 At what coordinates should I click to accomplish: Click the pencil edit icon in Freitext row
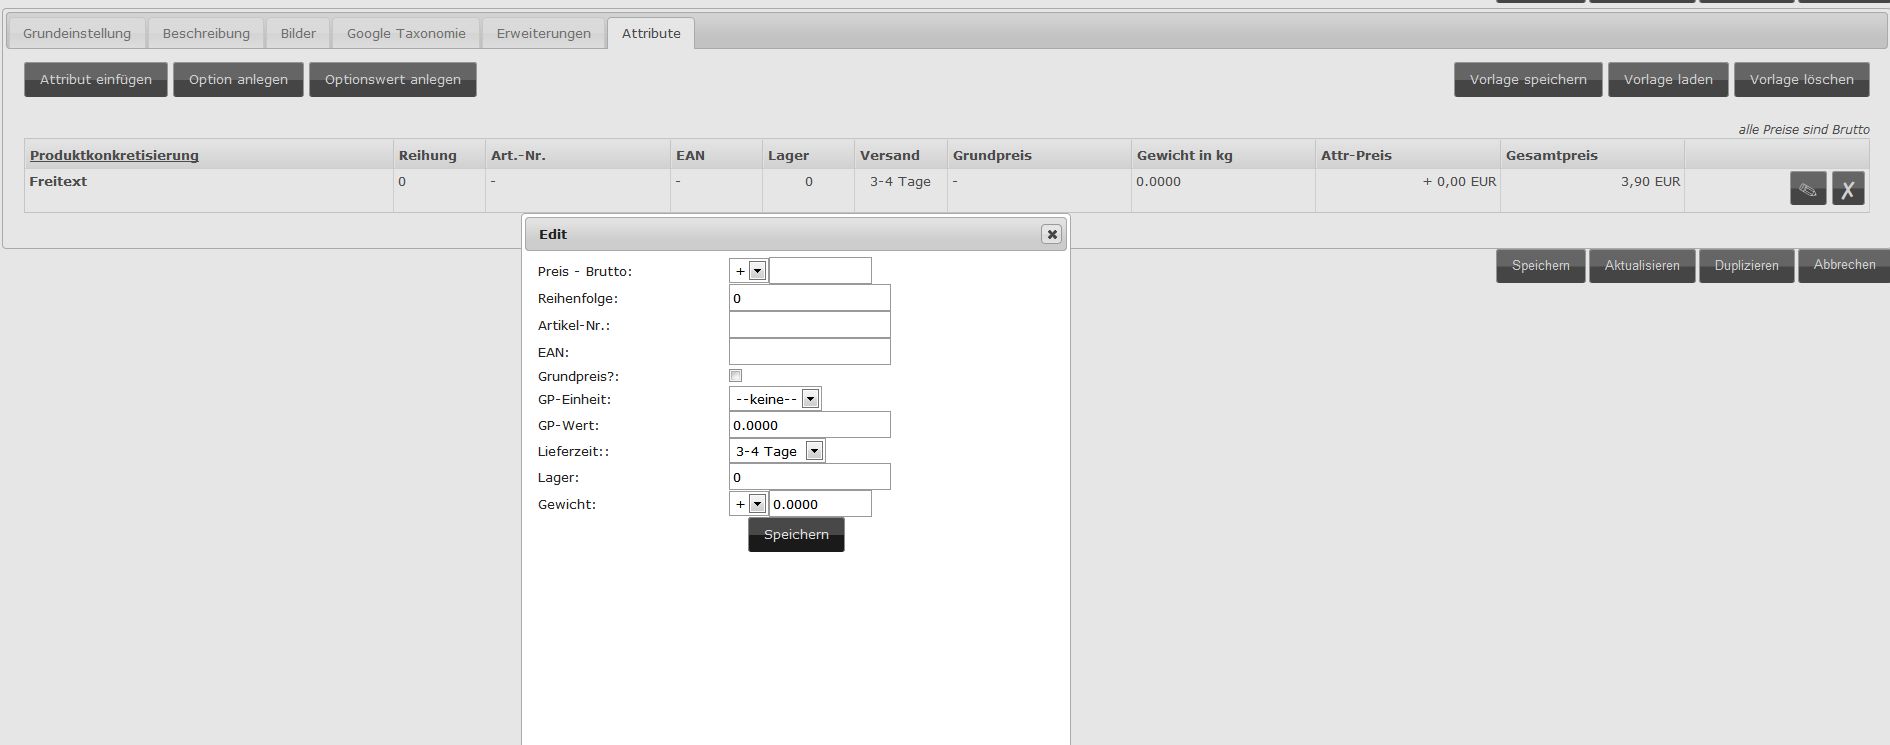point(1807,189)
